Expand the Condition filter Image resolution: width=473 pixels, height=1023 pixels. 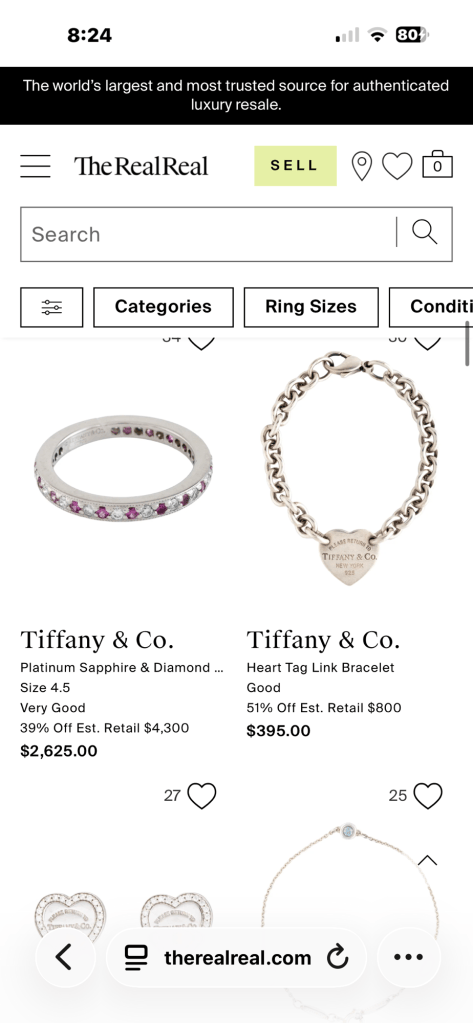[x=431, y=307]
